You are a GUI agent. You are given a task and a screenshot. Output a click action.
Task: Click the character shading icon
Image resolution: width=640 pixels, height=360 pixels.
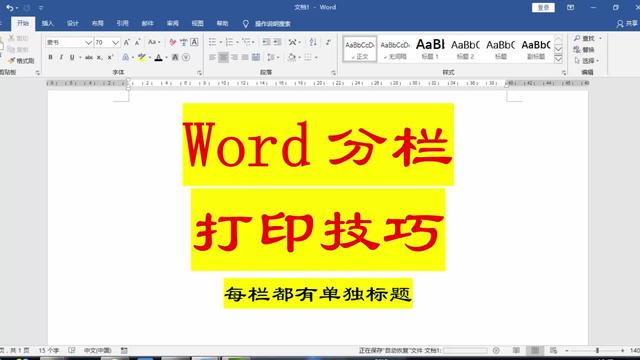click(175, 58)
